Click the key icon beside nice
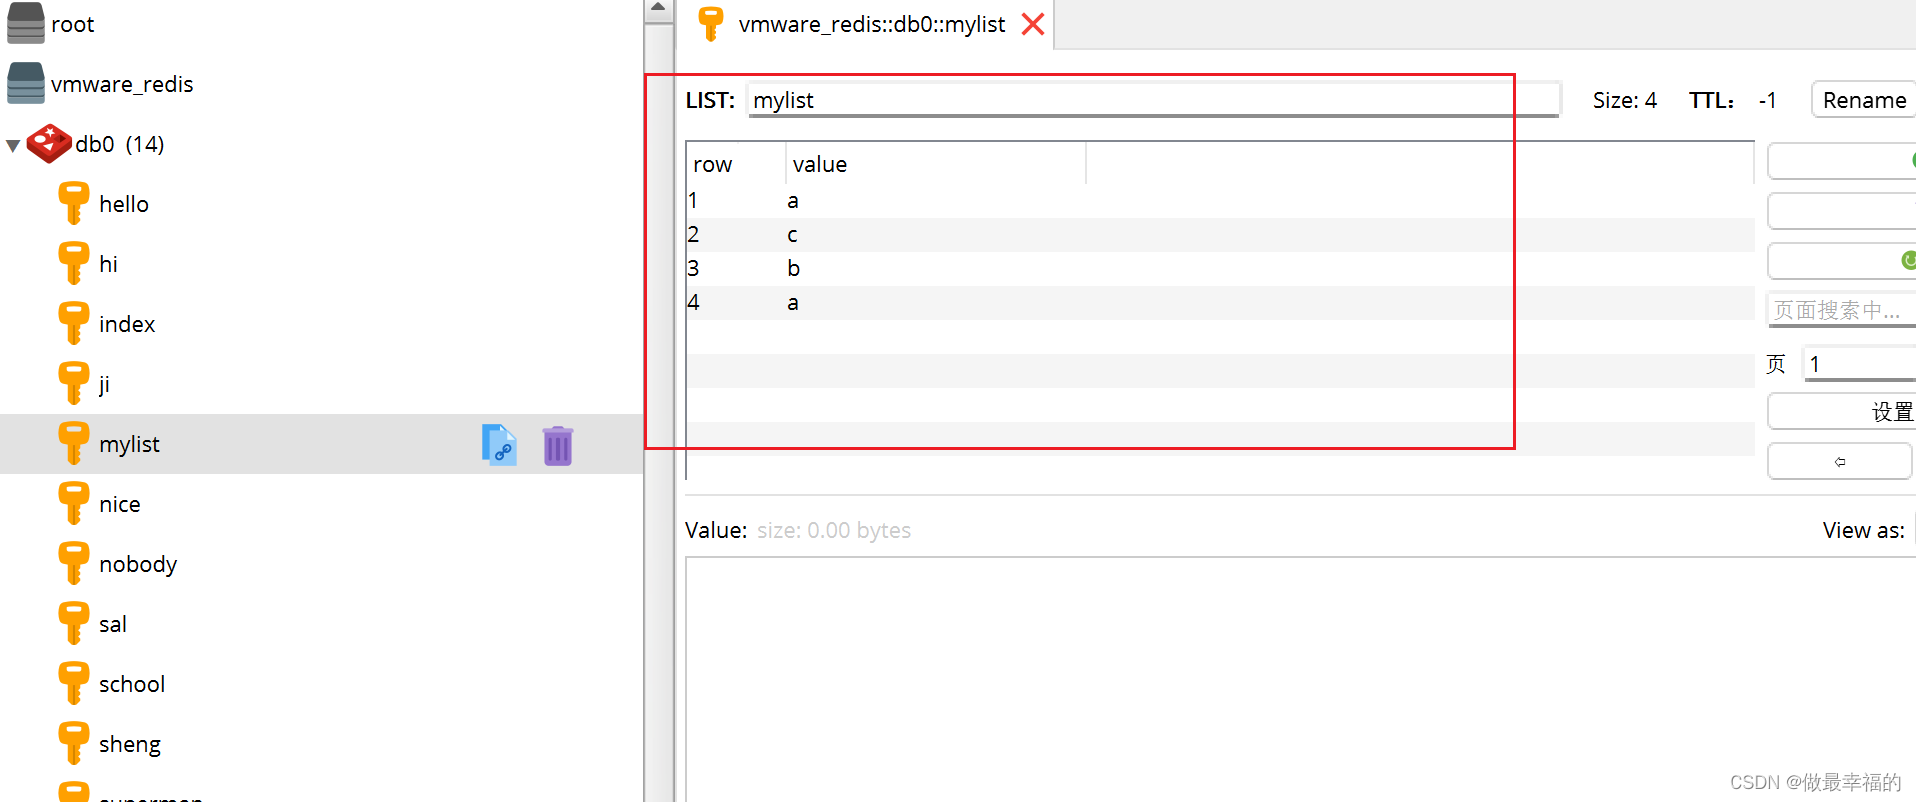This screenshot has height=802, width=1916. tap(73, 503)
